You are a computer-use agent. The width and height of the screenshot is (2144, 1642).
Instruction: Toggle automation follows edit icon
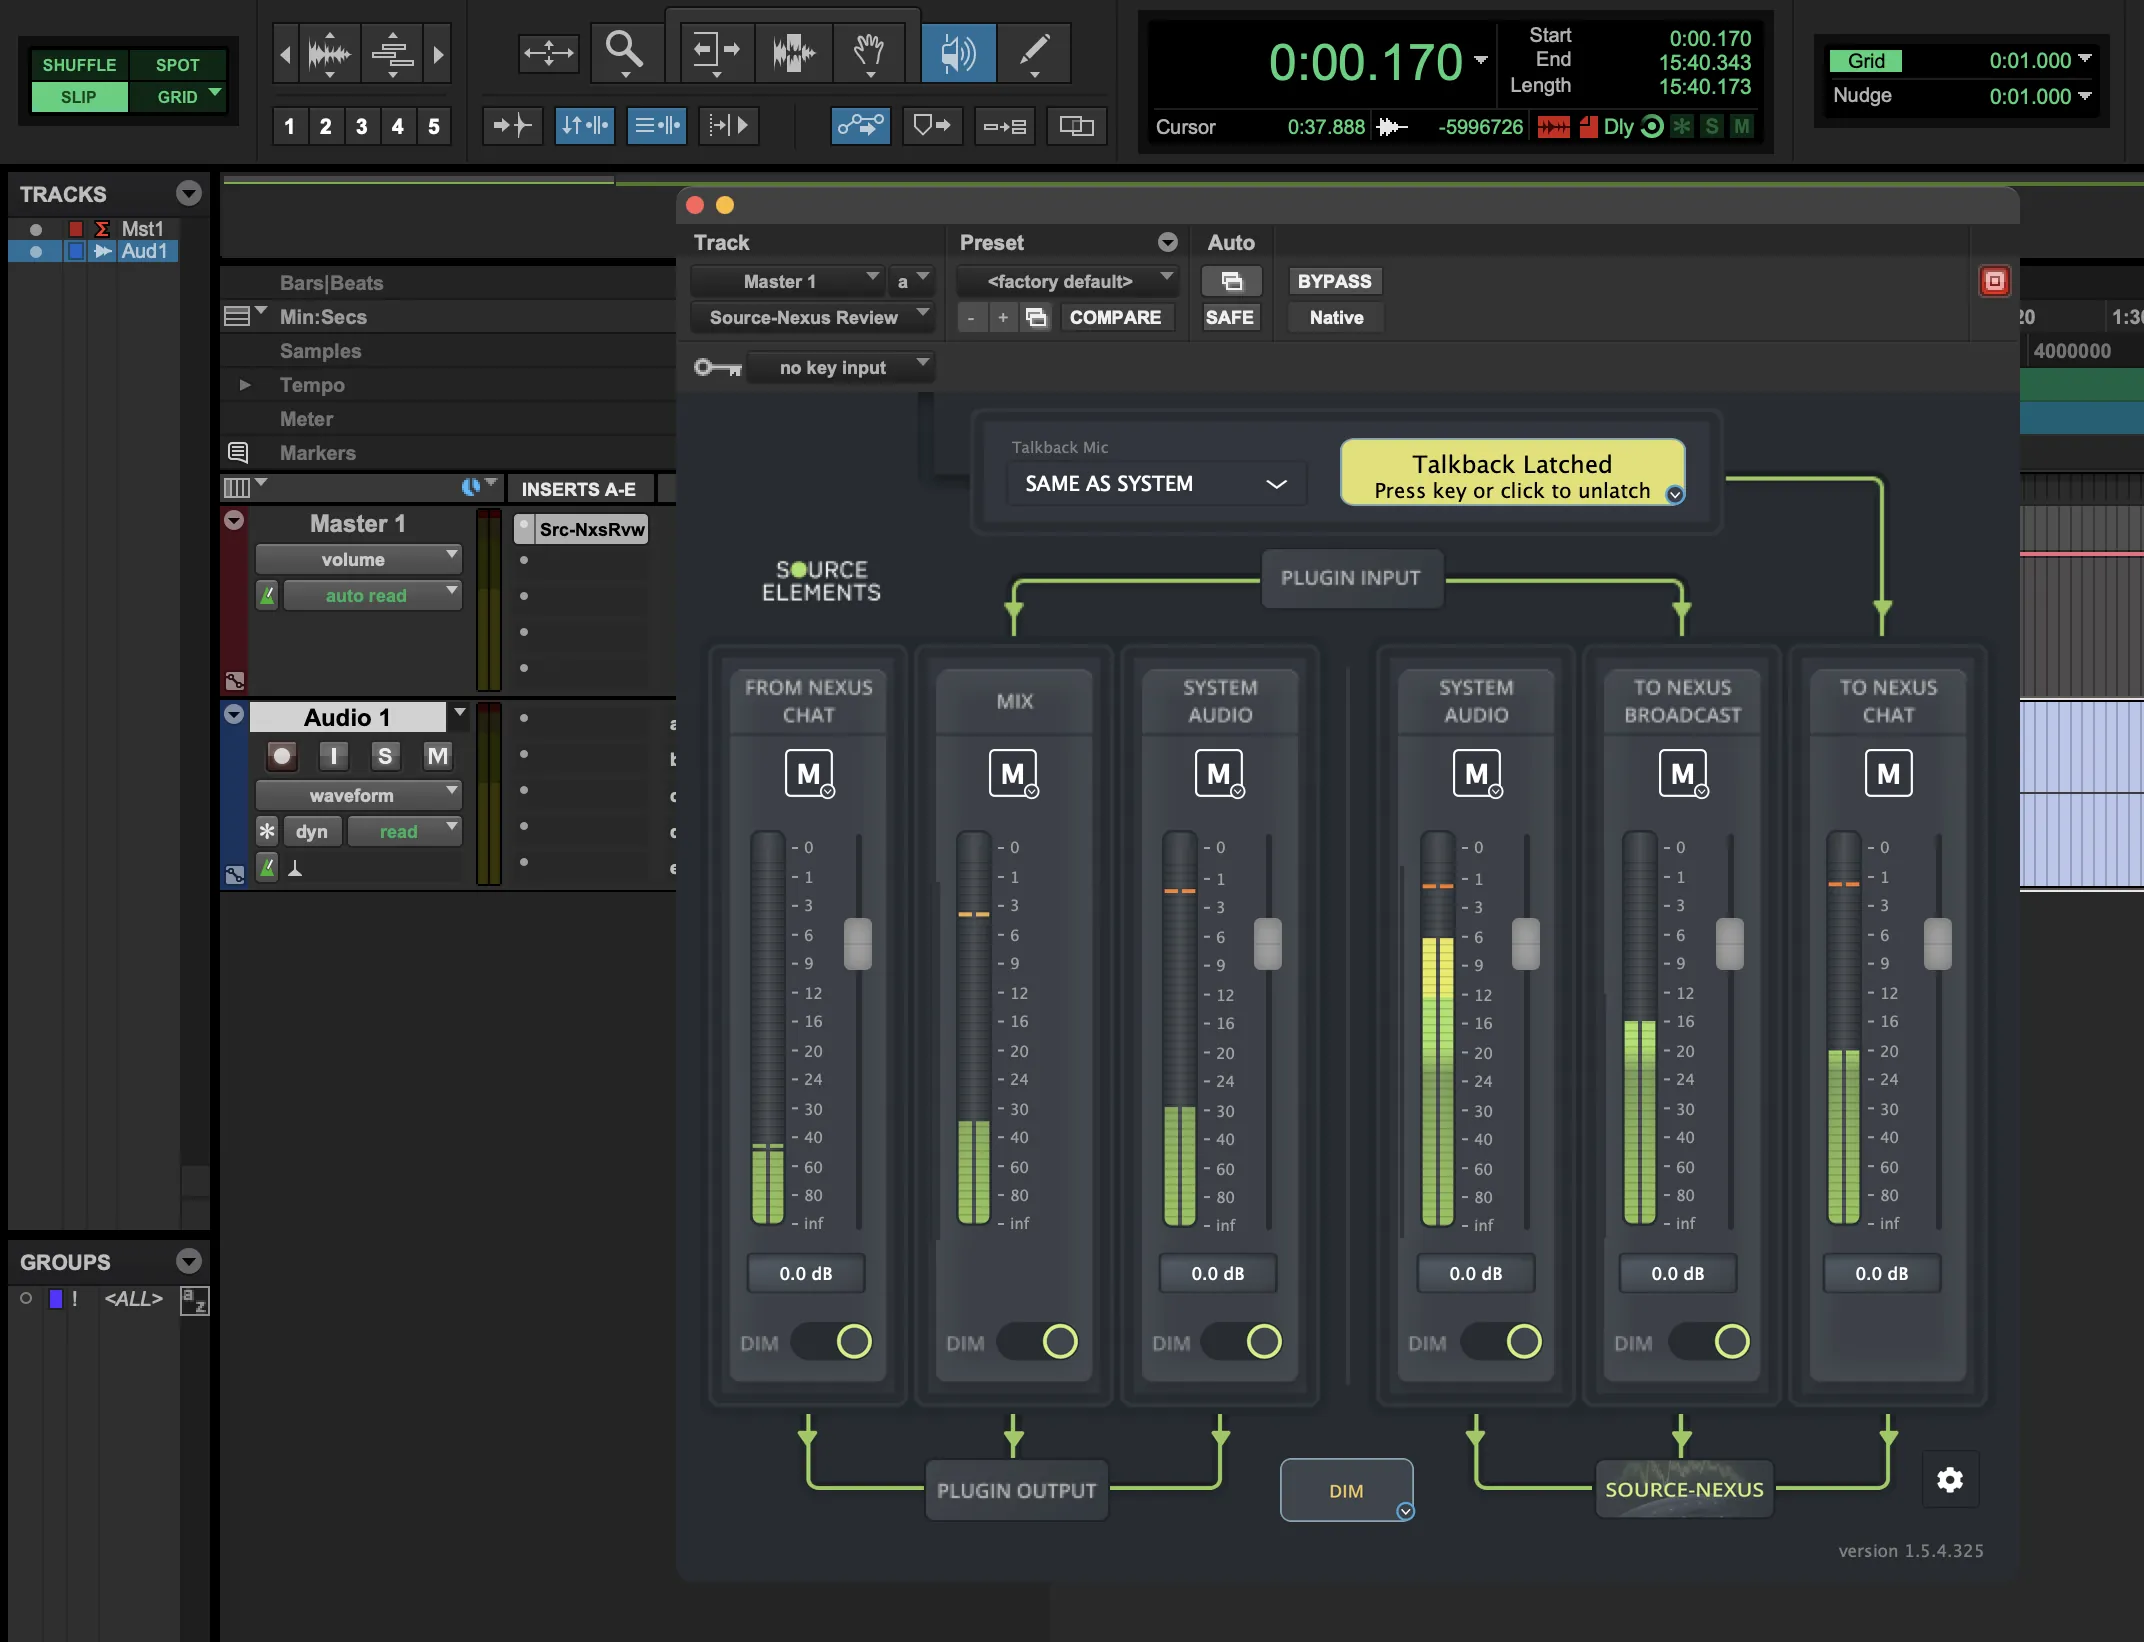[860, 126]
